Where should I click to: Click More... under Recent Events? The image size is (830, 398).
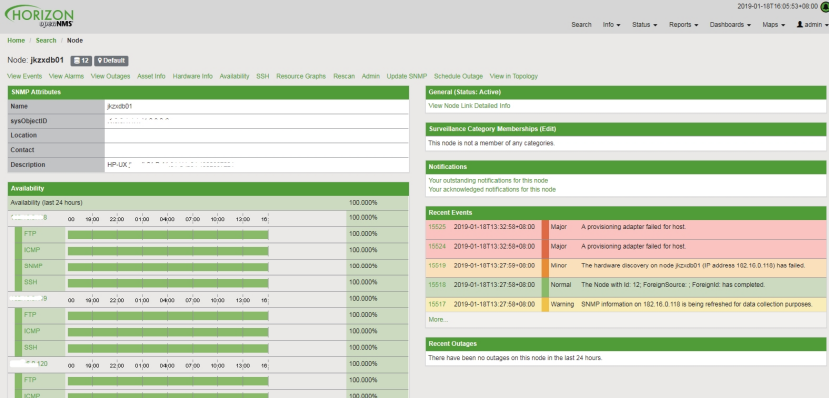438,320
